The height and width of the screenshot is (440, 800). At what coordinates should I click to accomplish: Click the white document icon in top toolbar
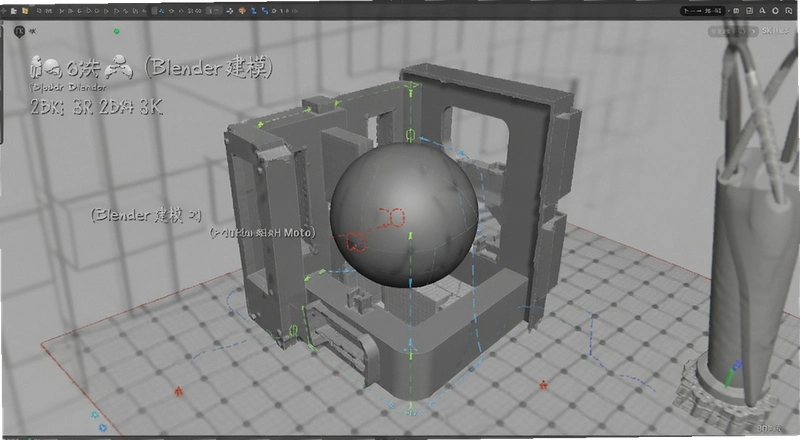[16, 10]
